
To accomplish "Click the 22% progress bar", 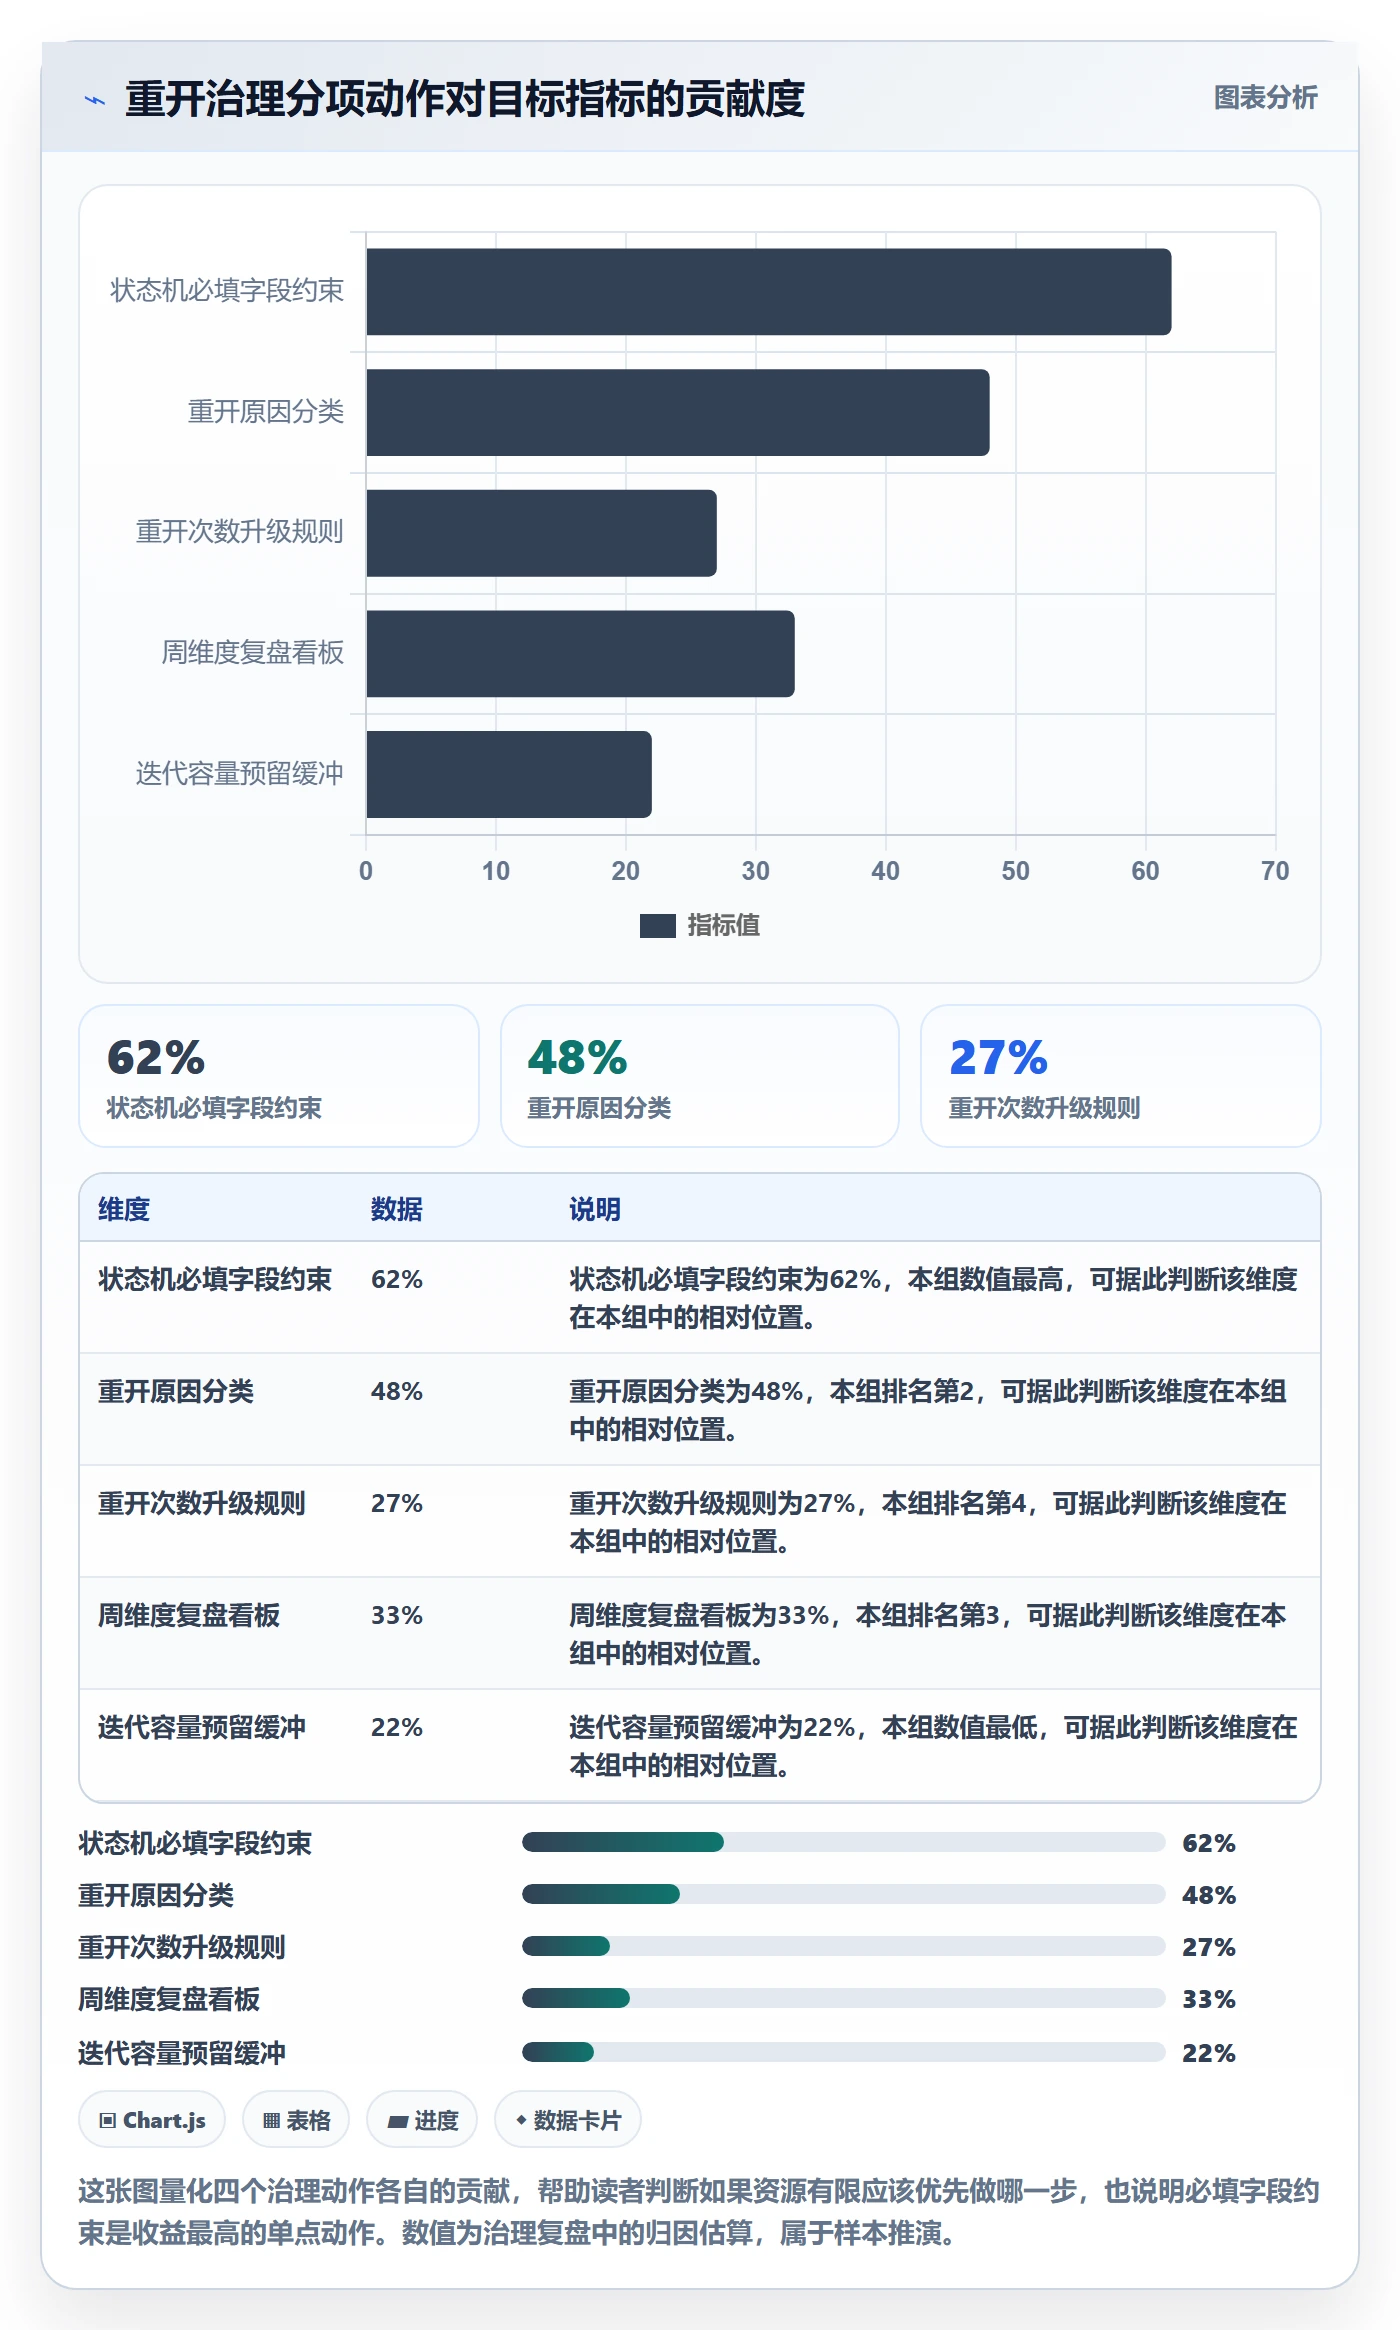I will point(843,2052).
